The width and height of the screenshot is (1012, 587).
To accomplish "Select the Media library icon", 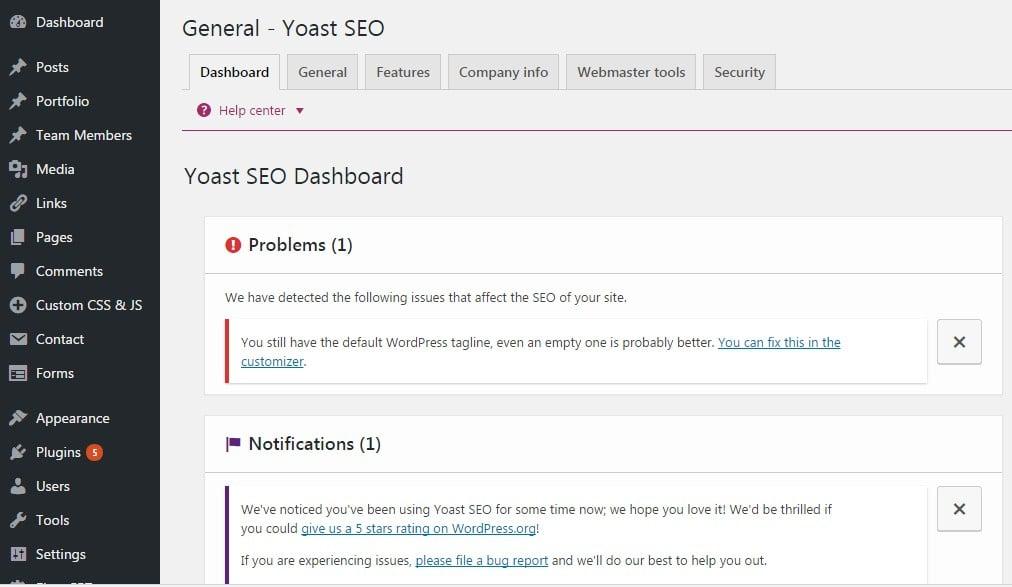I will [x=18, y=169].
